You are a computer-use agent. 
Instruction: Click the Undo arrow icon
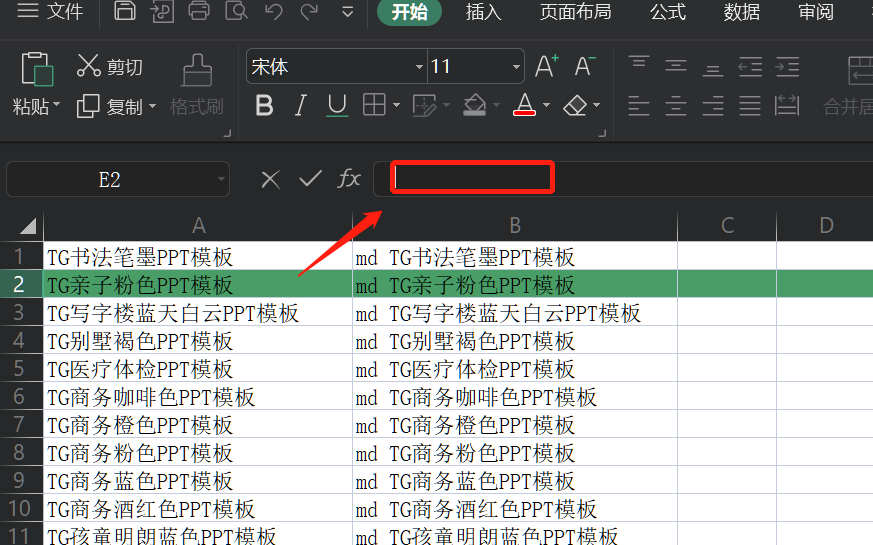[x=273, y=12]
